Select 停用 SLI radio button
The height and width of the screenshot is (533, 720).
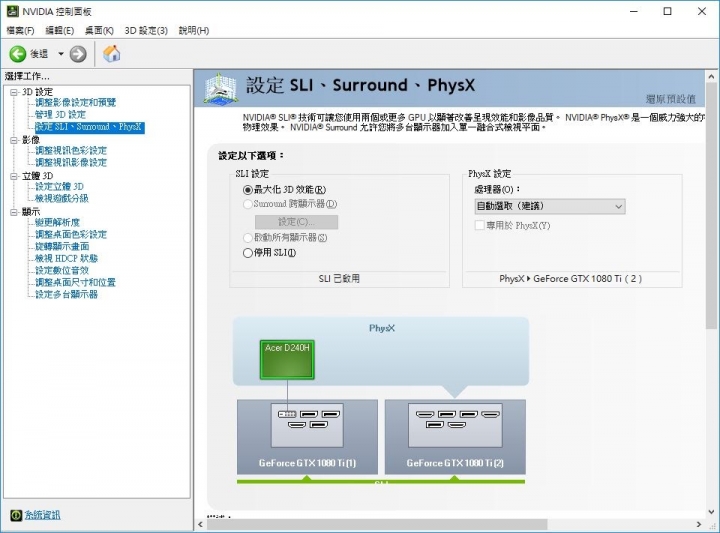point(248,252)
